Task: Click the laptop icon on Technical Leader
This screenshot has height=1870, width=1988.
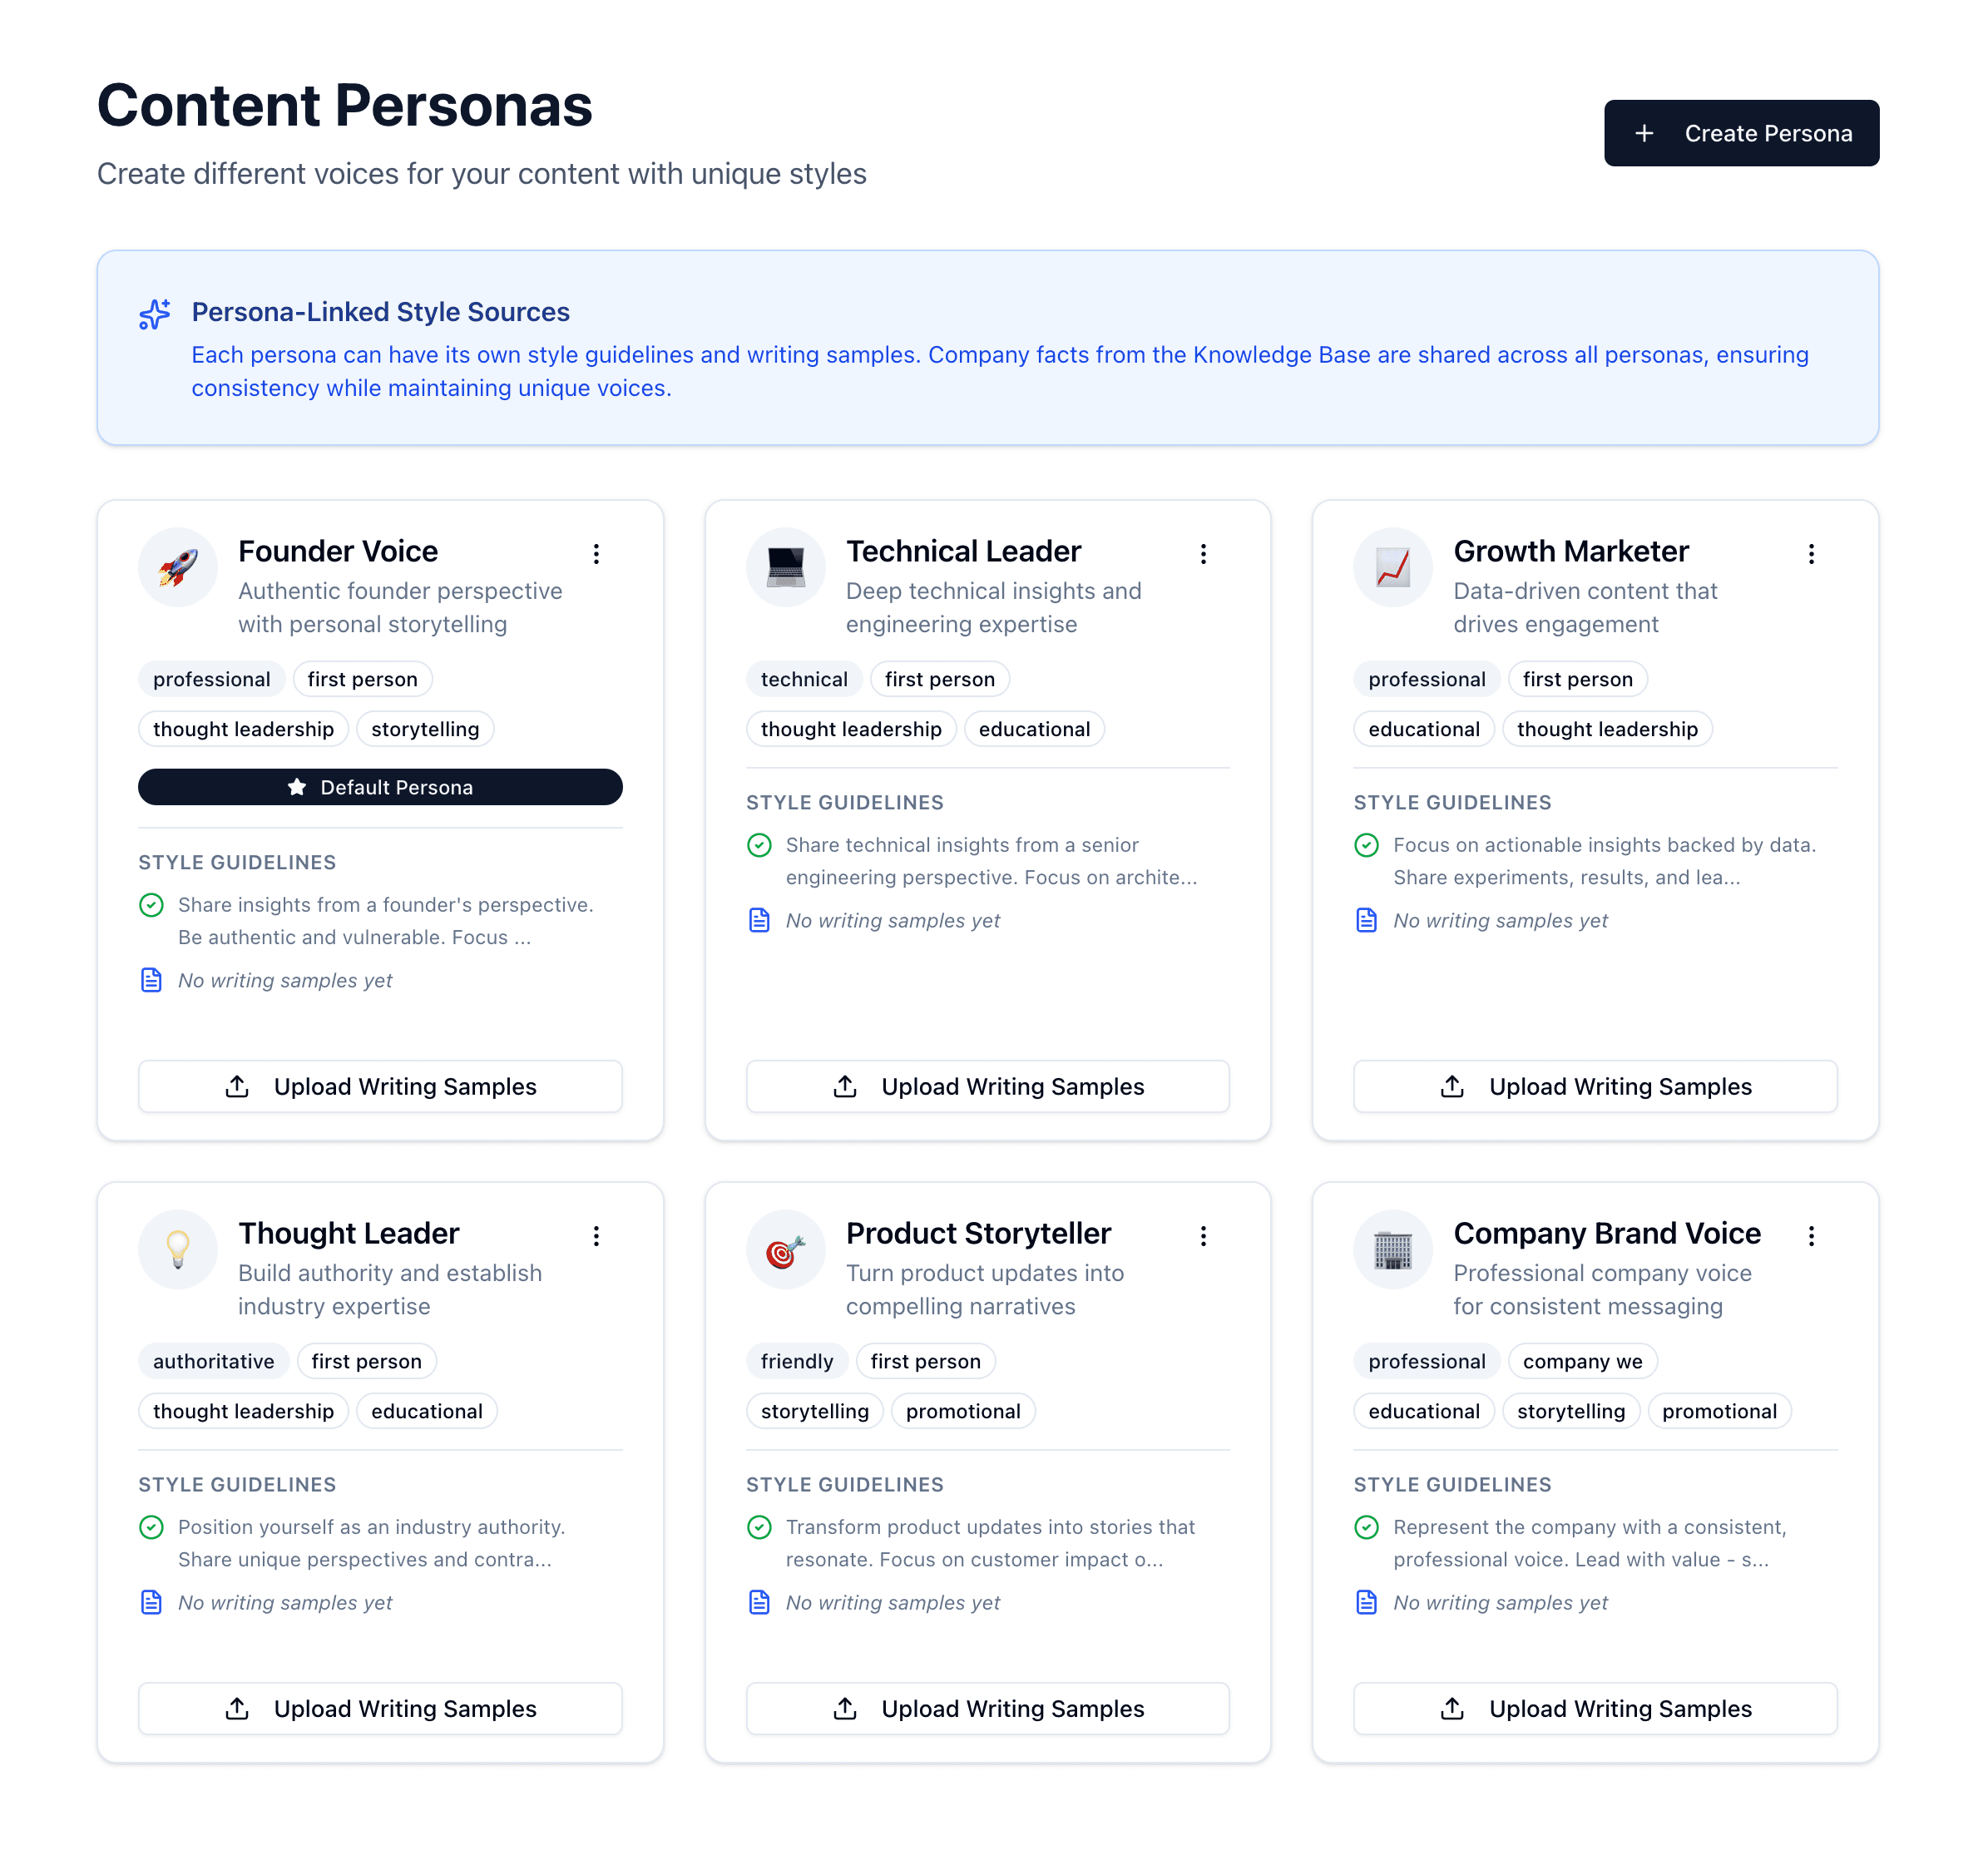Action: tap(786, 567)
